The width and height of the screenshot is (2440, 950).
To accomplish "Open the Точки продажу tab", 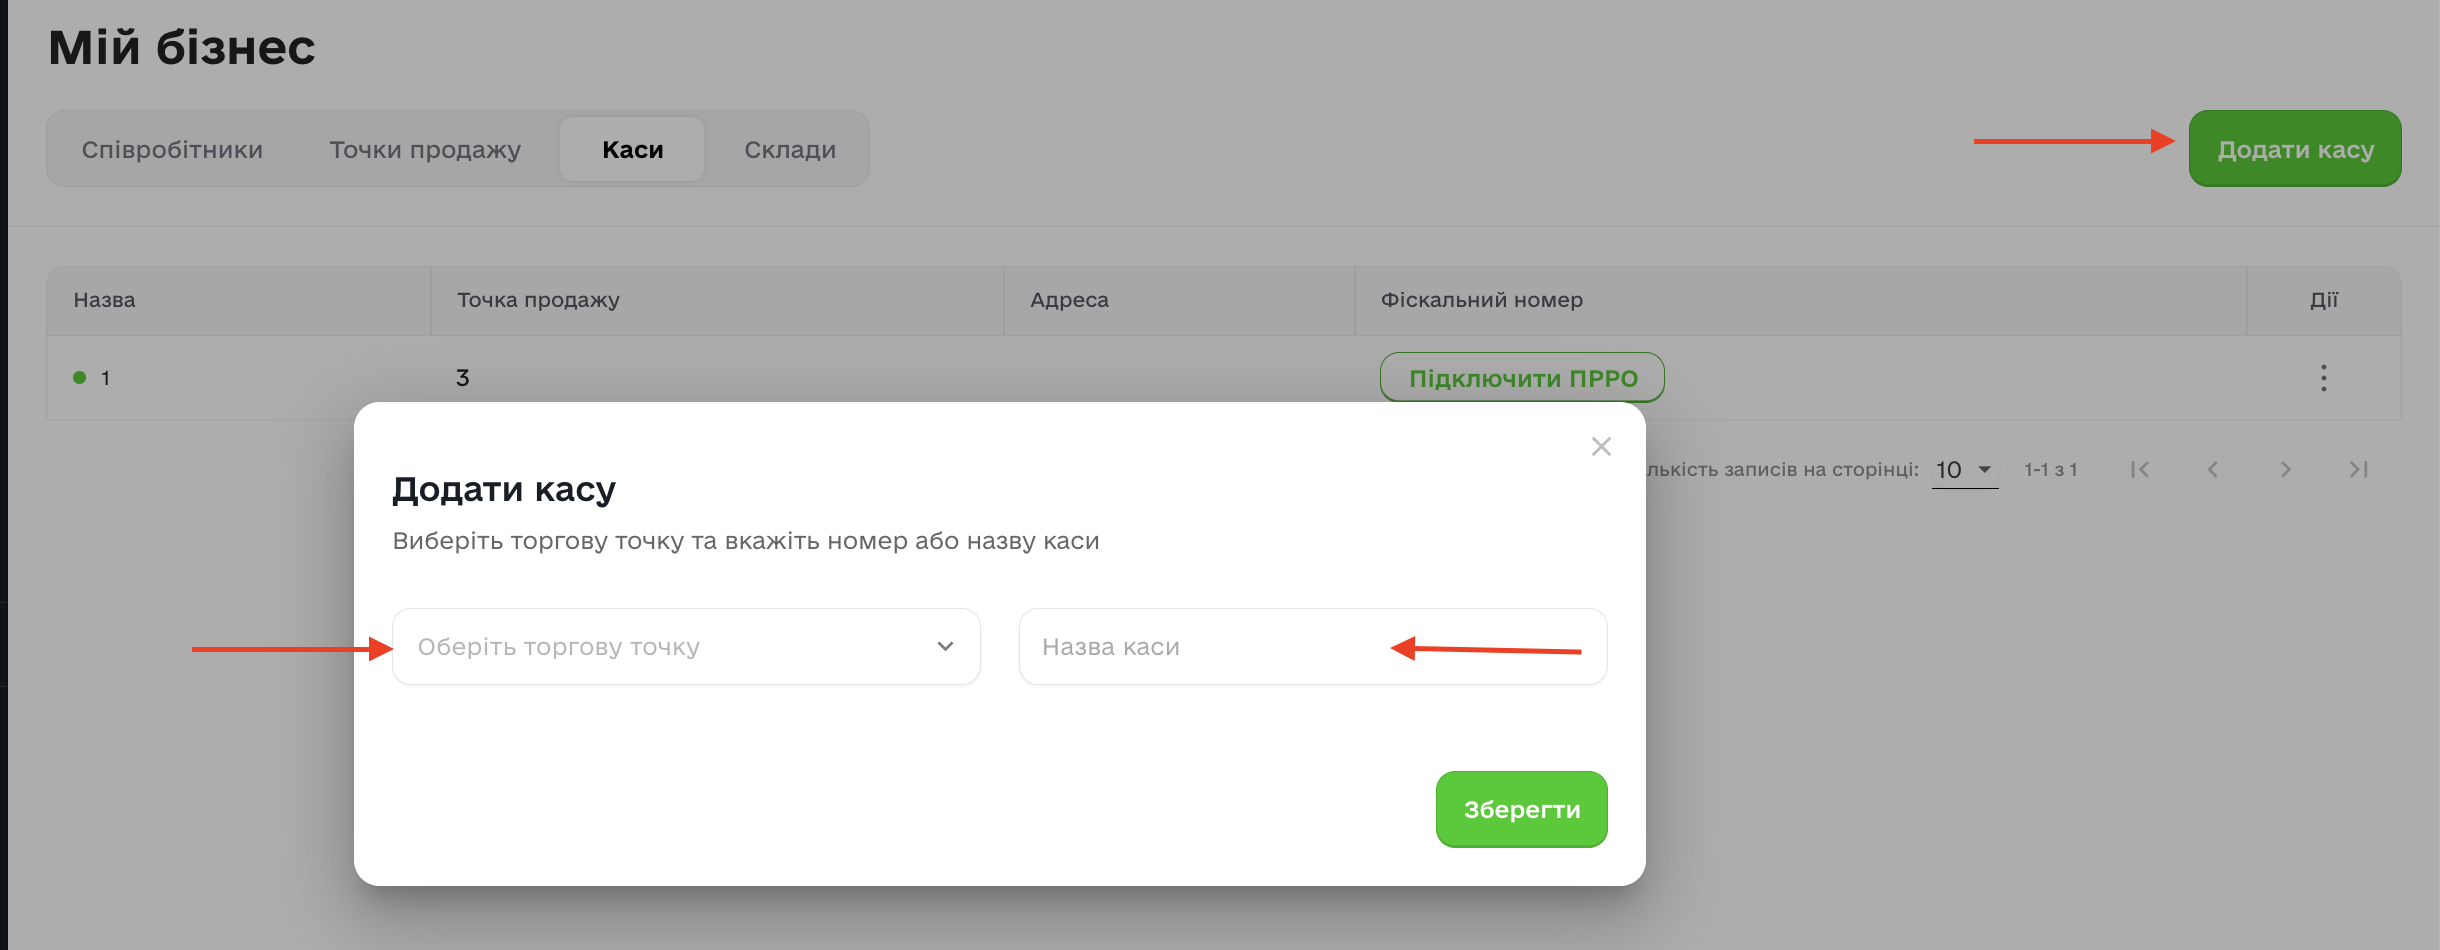I will coord(425,150).
